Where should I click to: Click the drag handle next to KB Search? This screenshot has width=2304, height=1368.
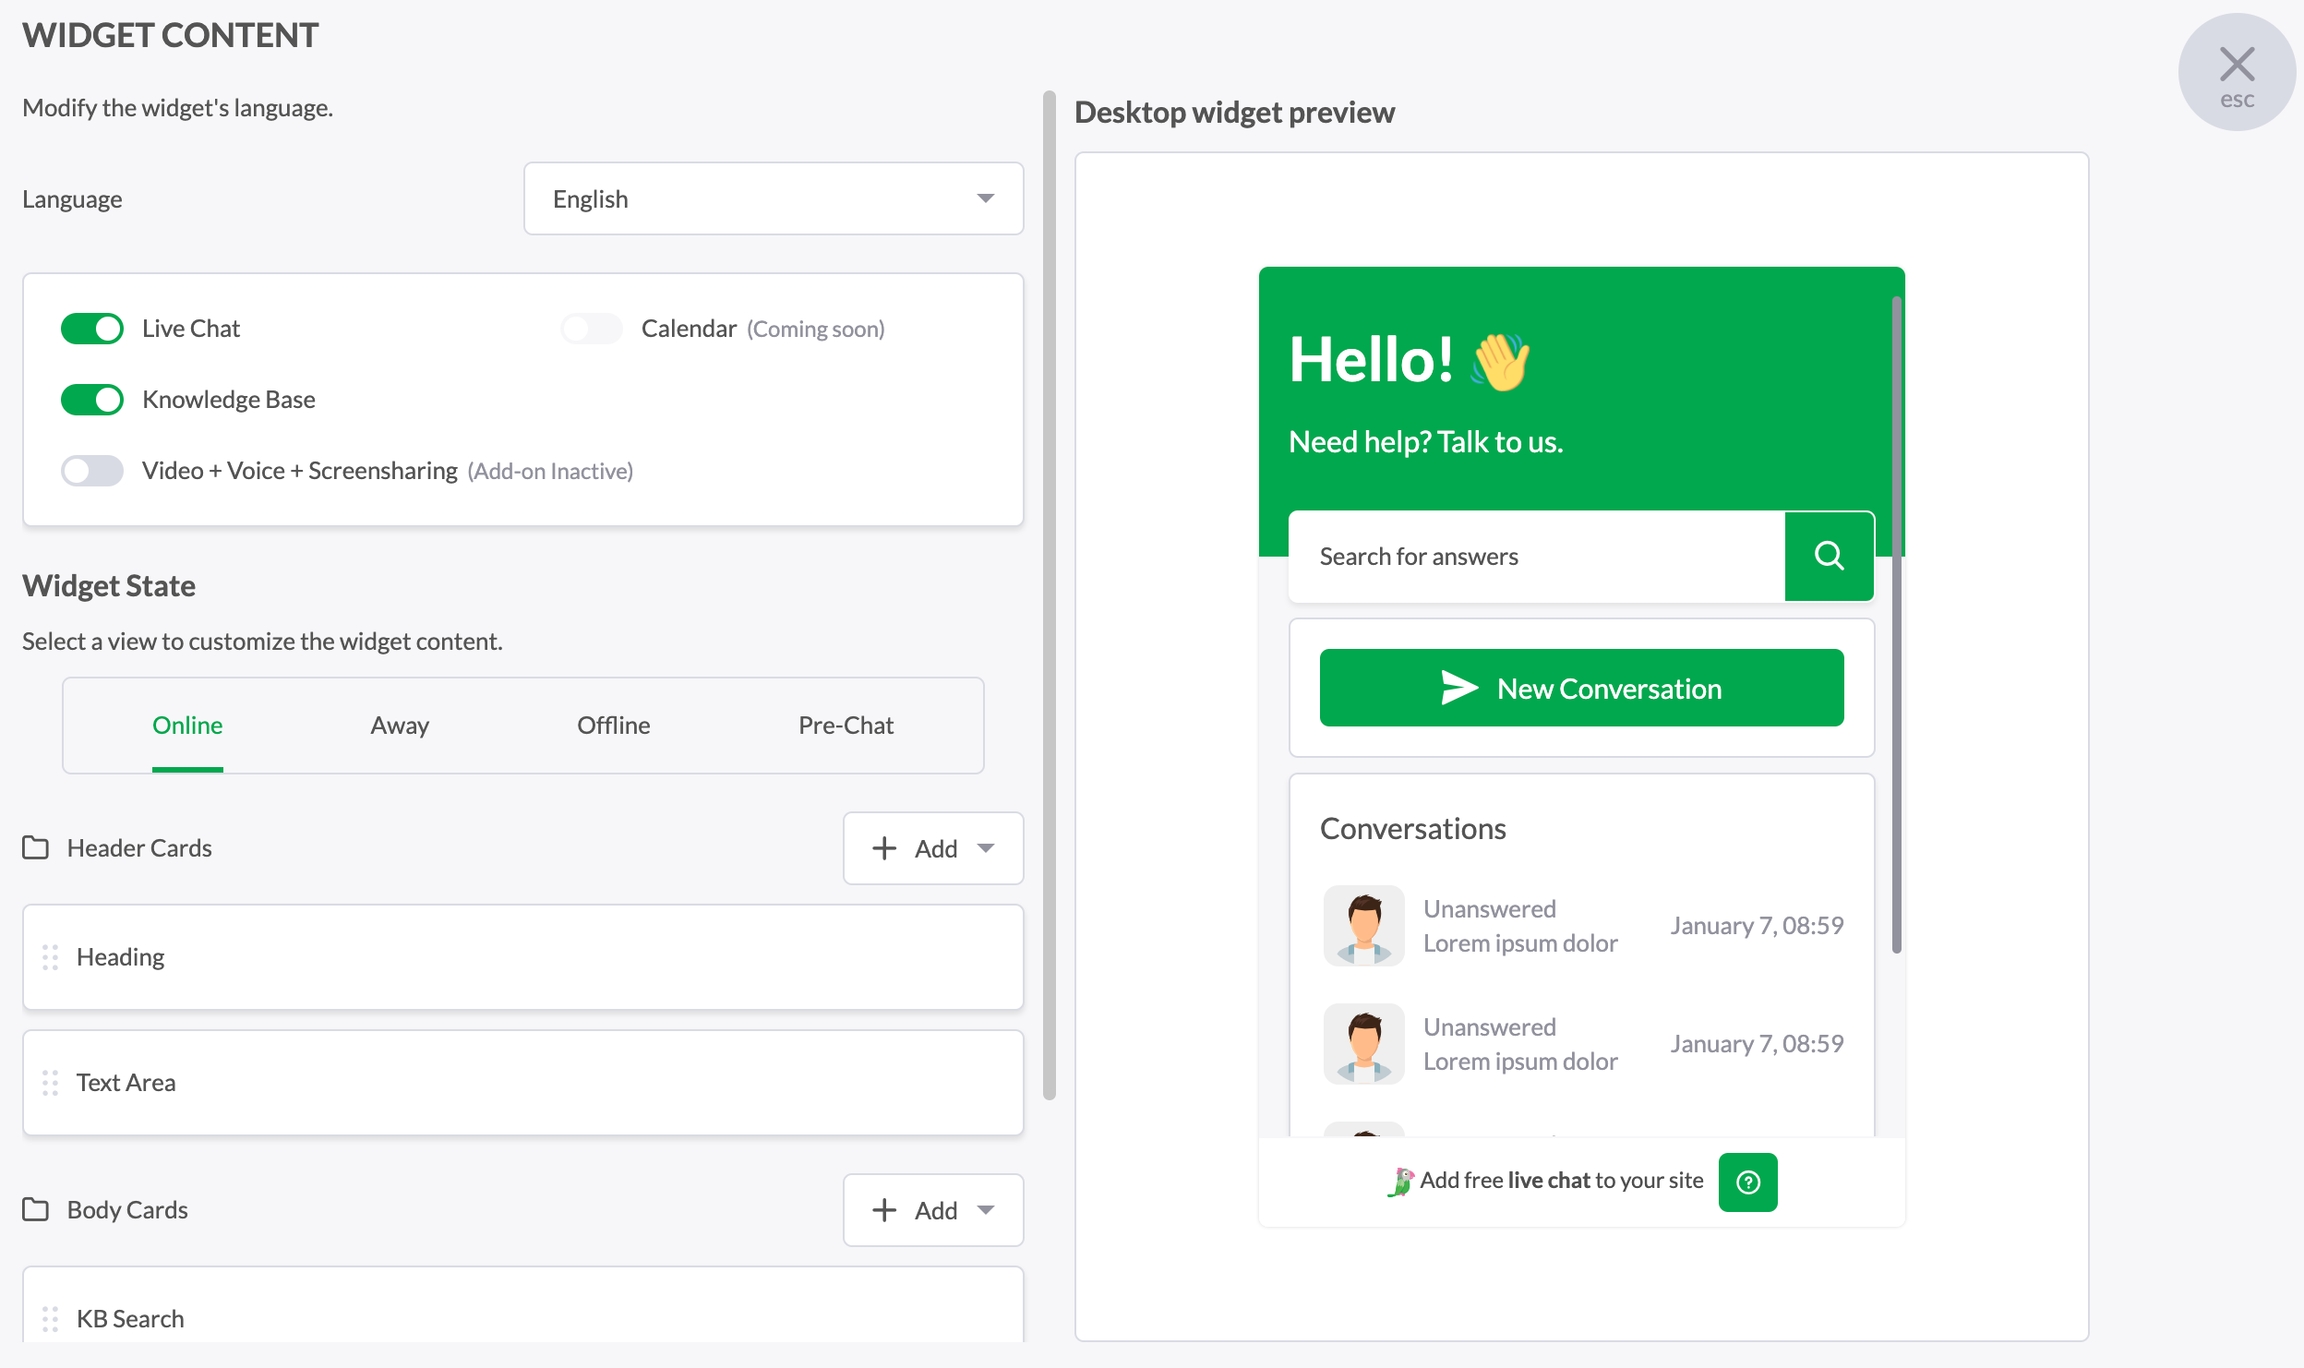coord(50,1319)
